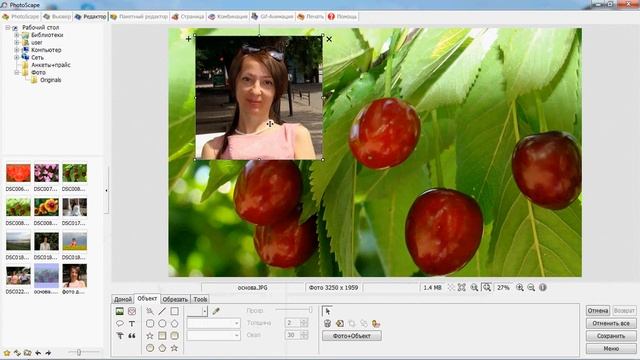This screenshot has height=360, width=640.
Task: Click the zoom in magnifier icon
Action: point(520,287)
